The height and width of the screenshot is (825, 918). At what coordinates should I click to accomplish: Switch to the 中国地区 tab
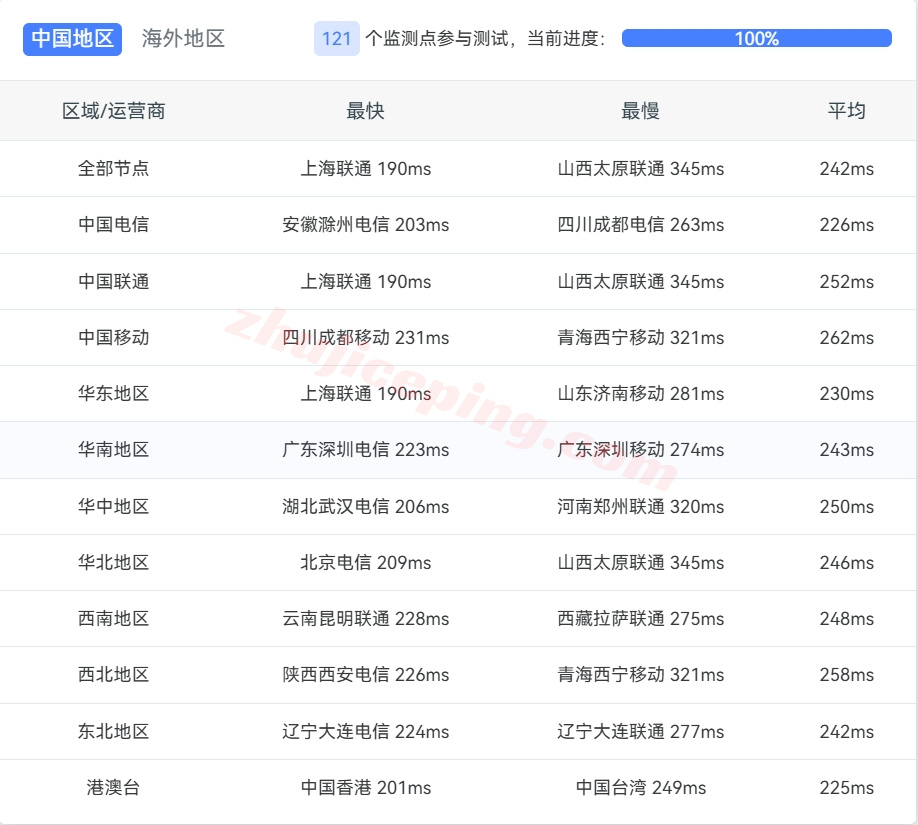coord(72,39)
